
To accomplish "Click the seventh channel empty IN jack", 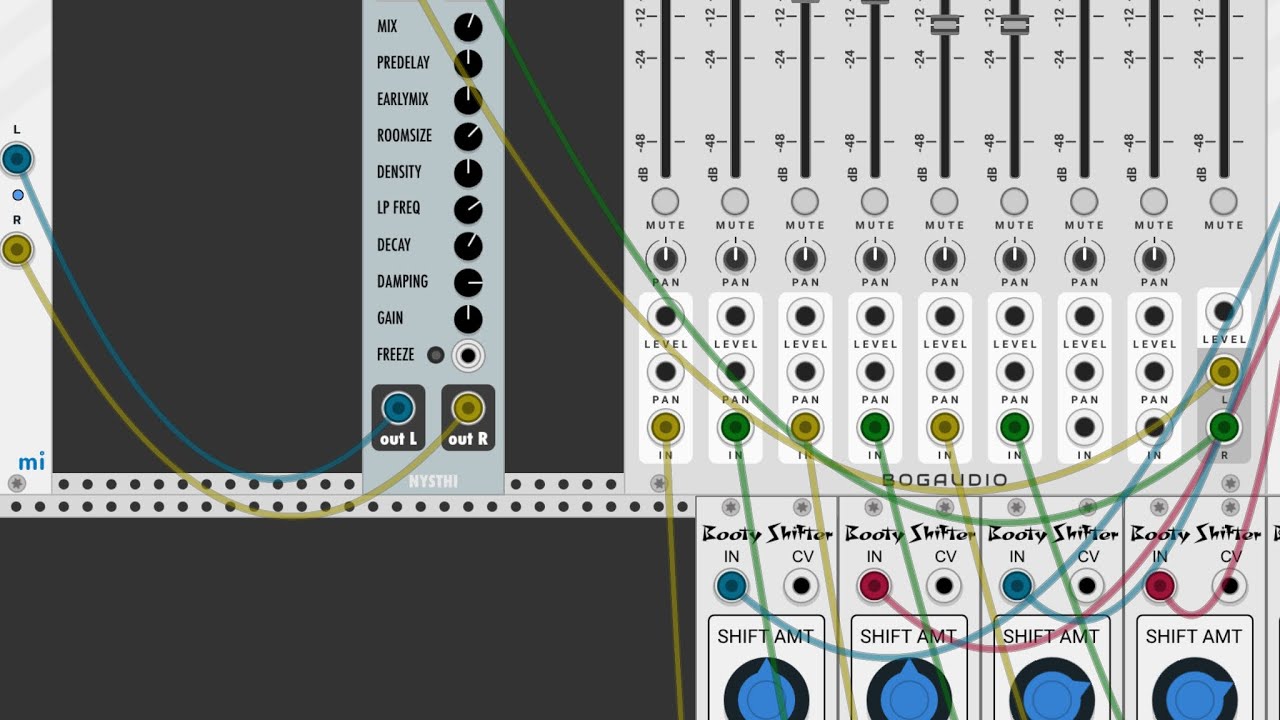I will (1085, 428).
